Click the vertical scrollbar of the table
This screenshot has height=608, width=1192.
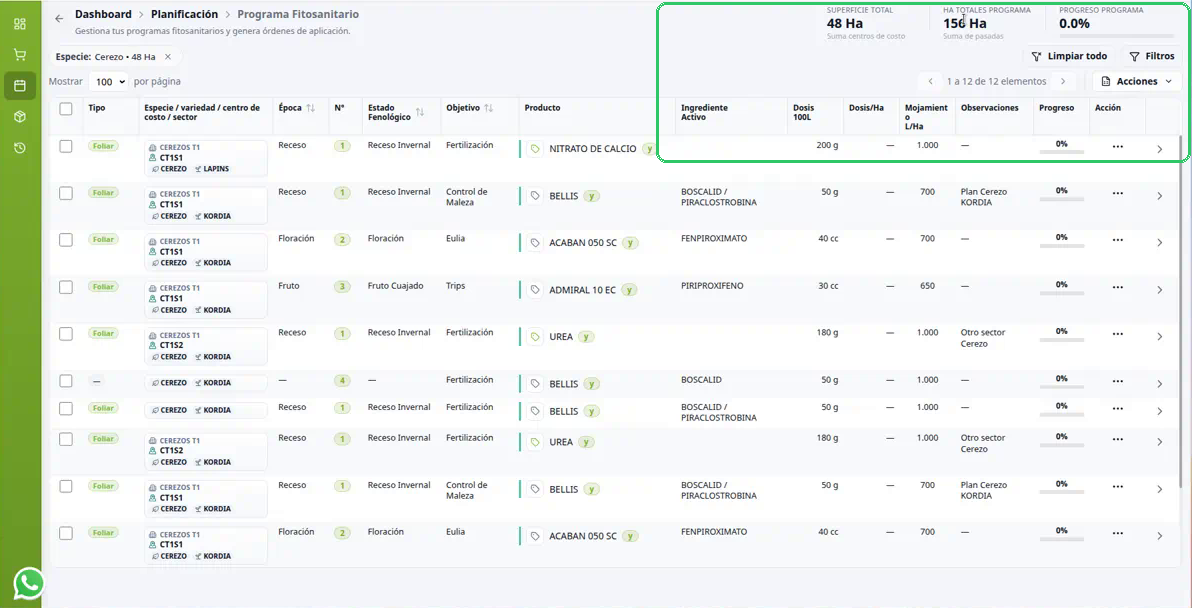click(x=1181, y=312)
